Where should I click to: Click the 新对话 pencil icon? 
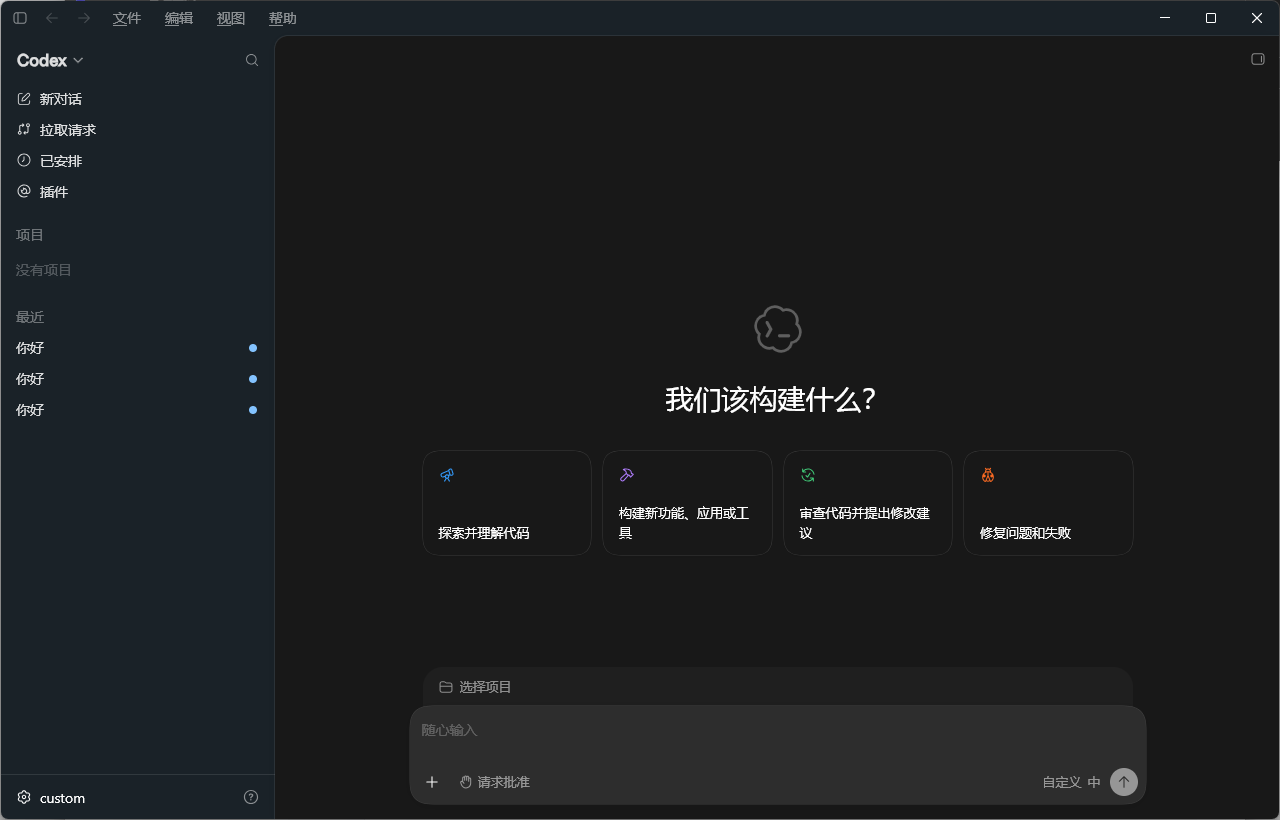click(24, 98)
